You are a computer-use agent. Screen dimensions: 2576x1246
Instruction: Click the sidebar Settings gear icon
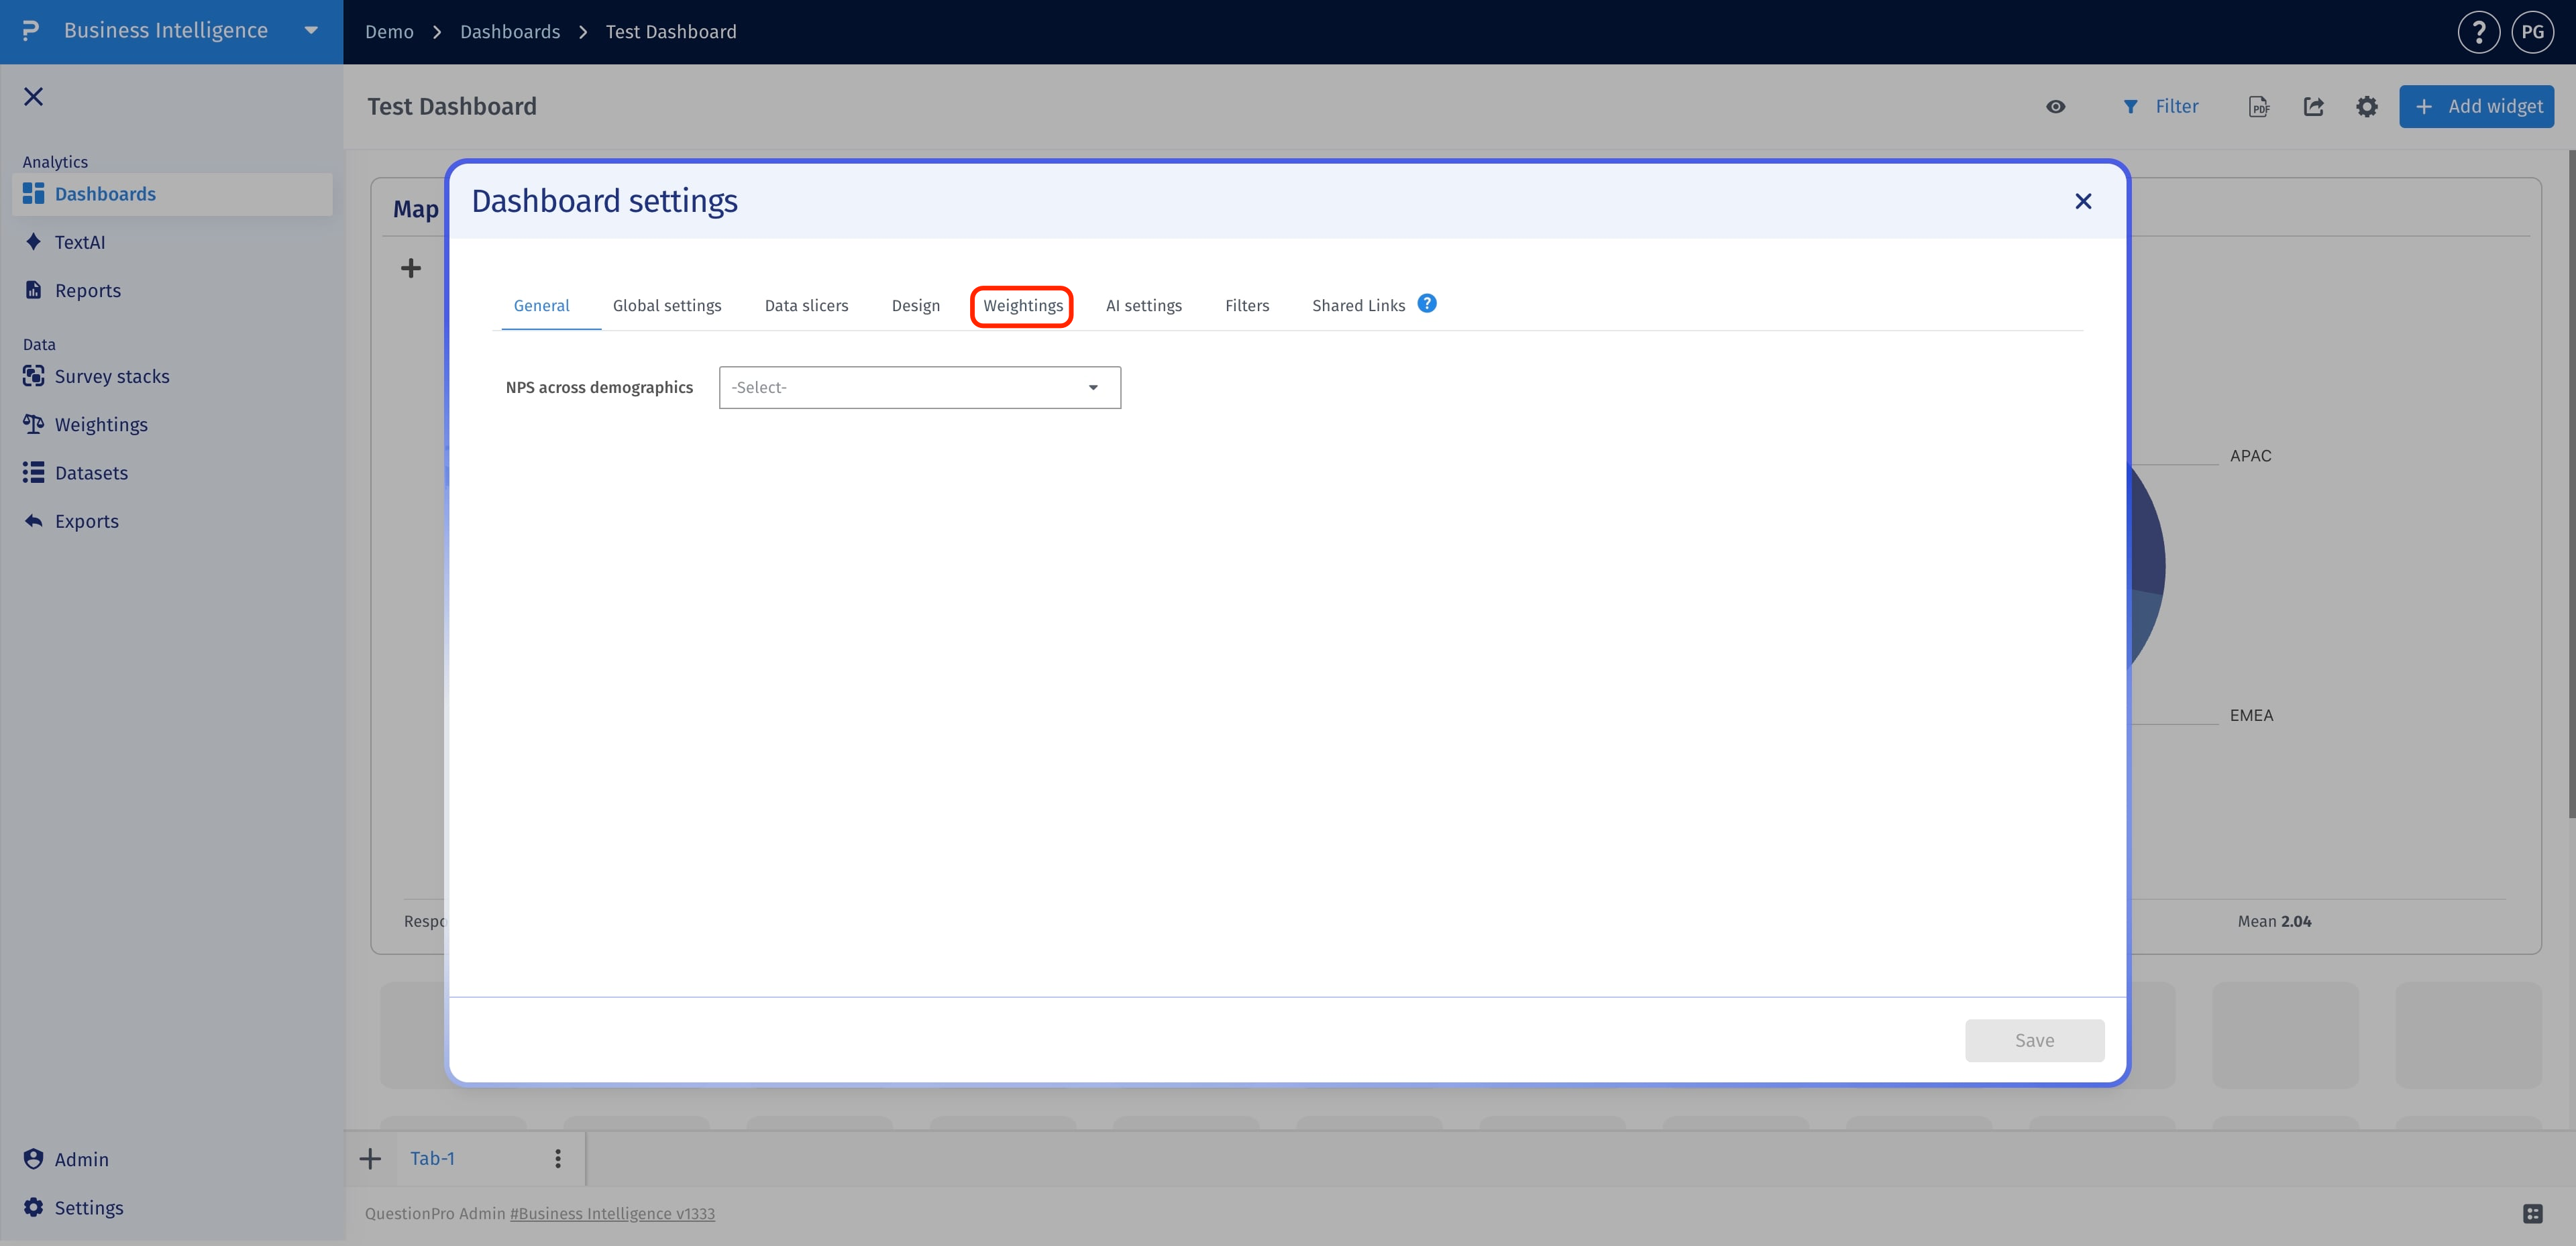33,1207
